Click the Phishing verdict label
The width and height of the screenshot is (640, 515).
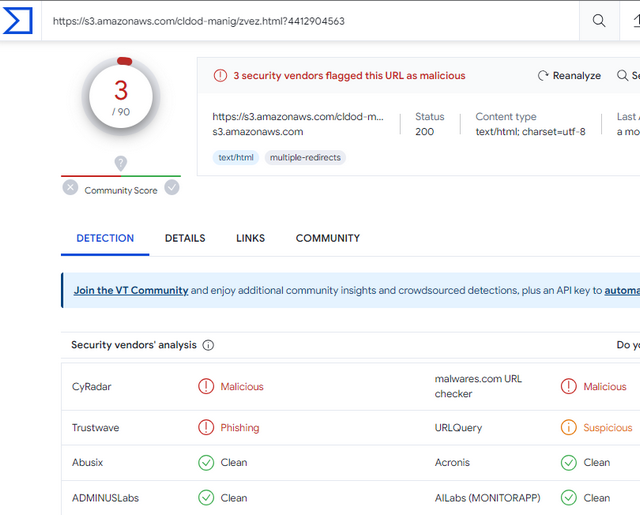[x=240, y=428]
